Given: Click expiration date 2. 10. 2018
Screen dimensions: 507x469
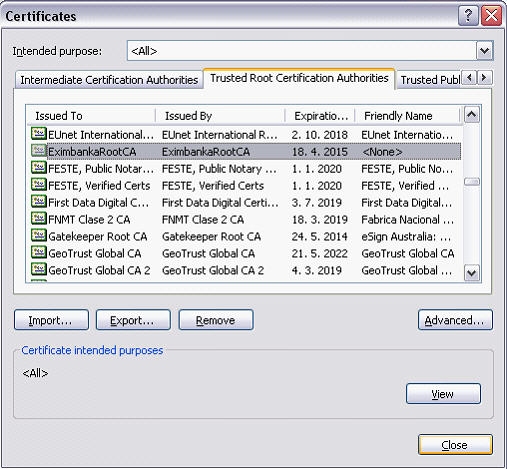Looking at the screenshot, I should click(320, 135).
